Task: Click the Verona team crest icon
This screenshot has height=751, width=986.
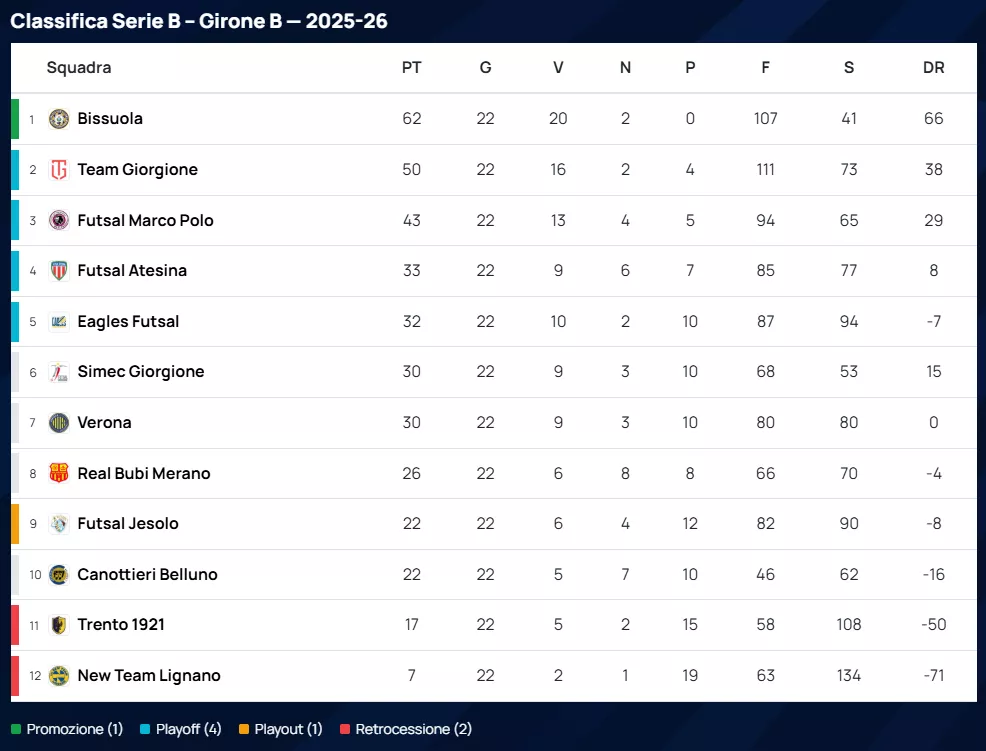Action: click(59, 423)
